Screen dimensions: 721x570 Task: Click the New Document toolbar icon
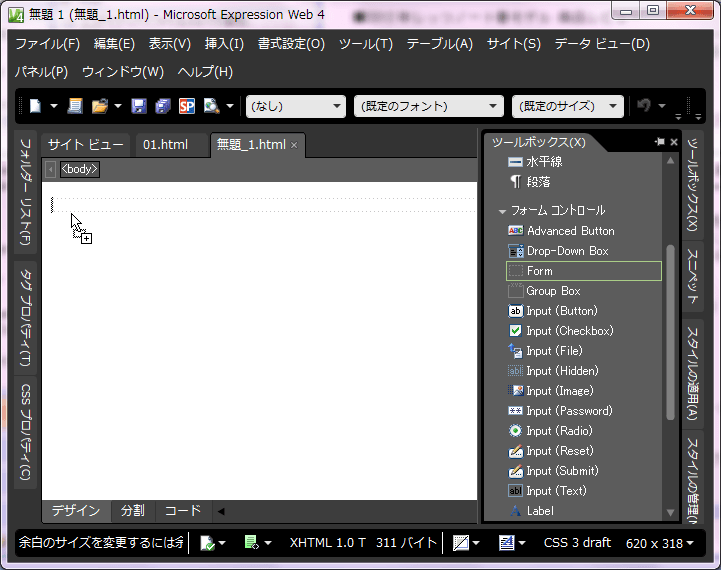click(x=35, y=106)
